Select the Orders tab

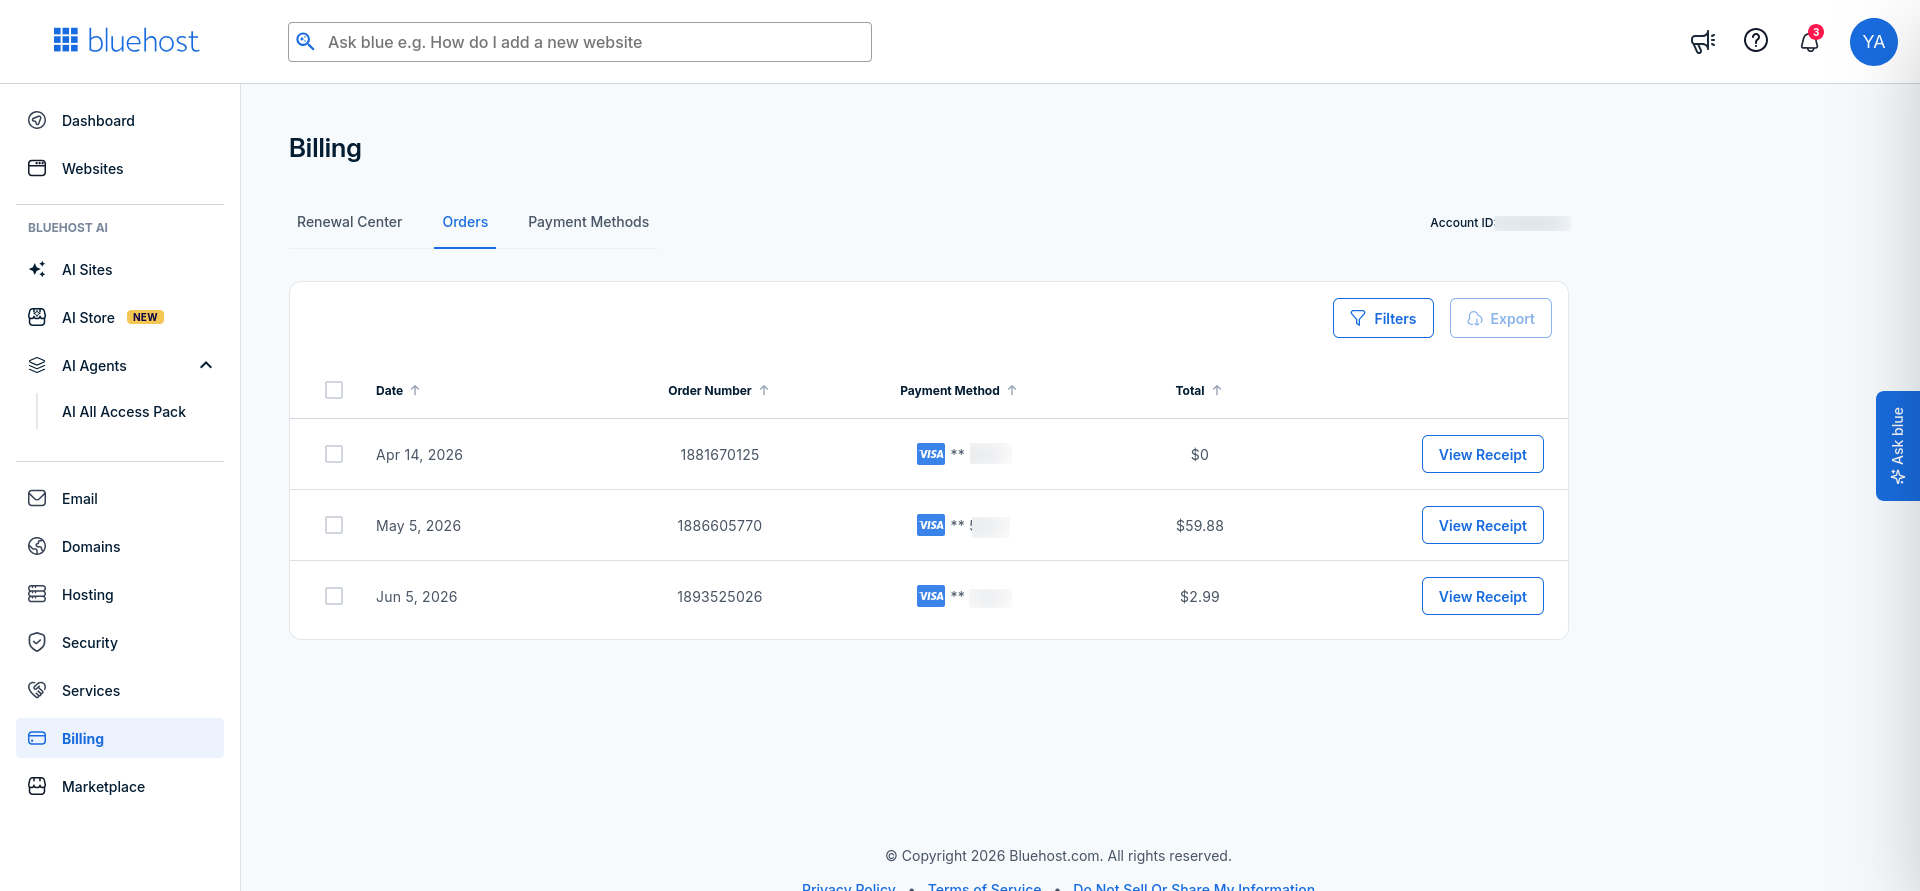465,222
